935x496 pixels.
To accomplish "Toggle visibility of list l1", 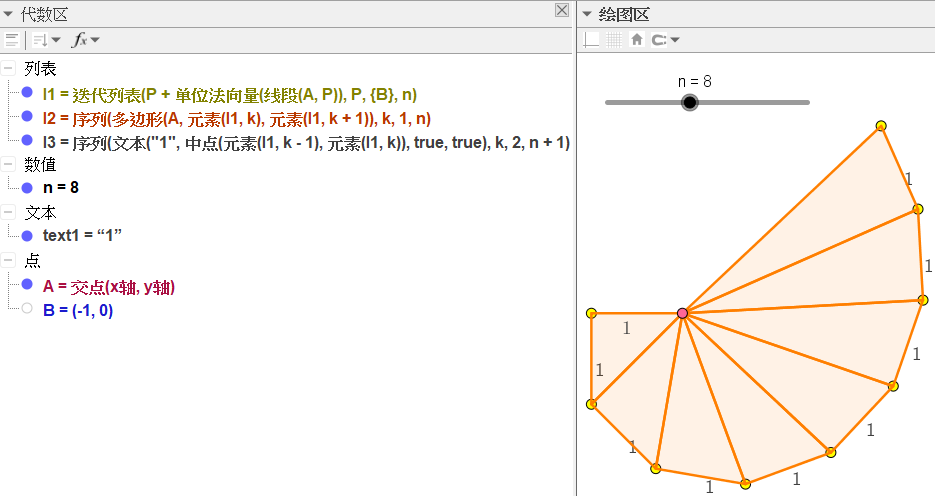I will pyautogui.click(x=27, y=92).
